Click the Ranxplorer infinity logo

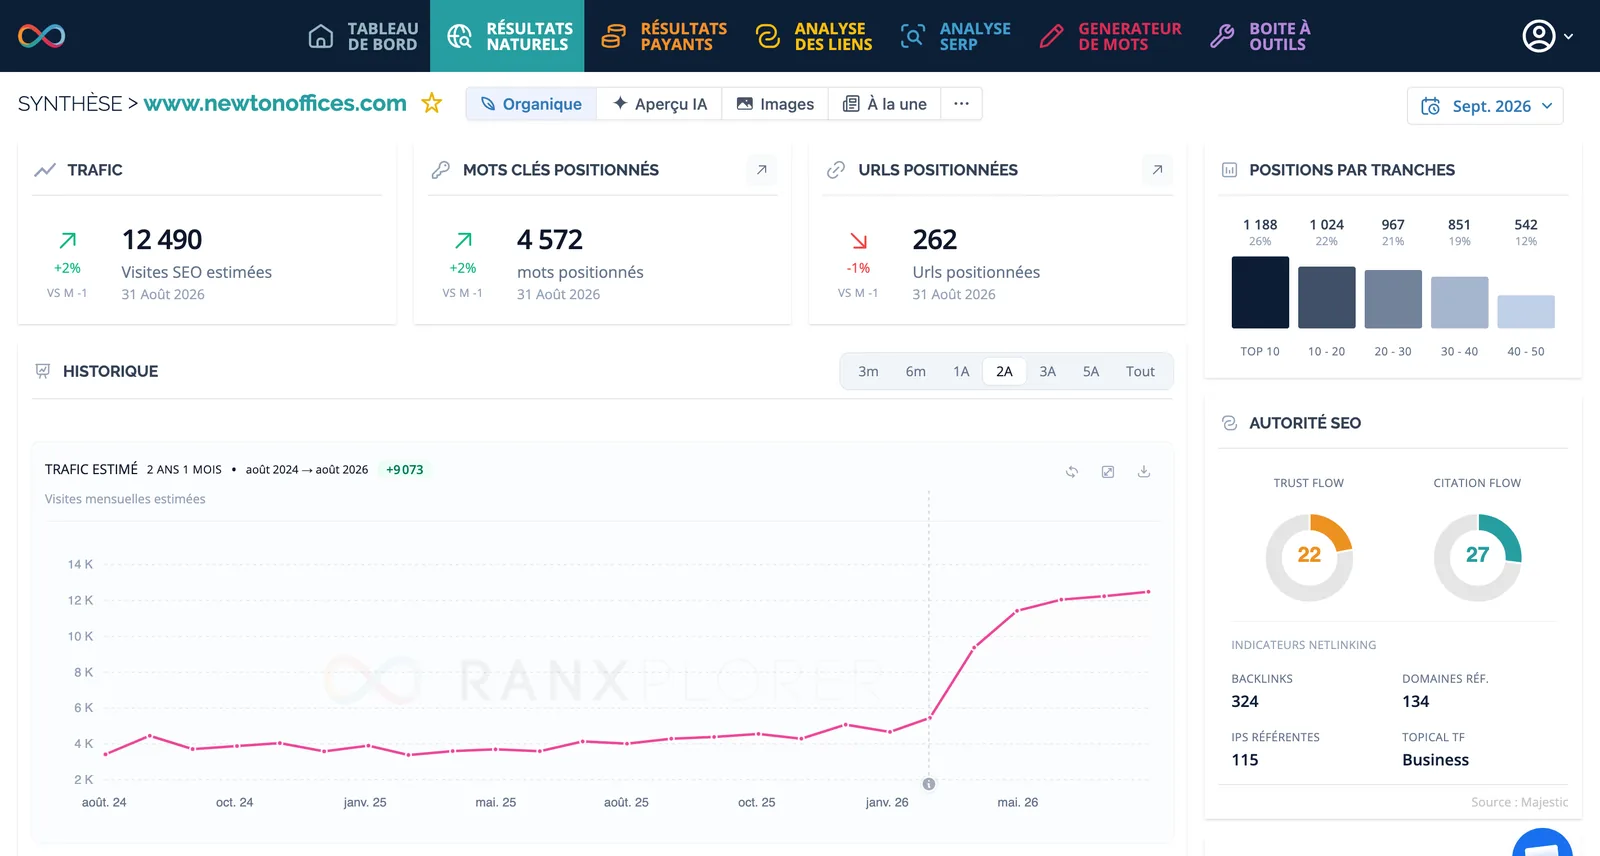click(42, 36)
